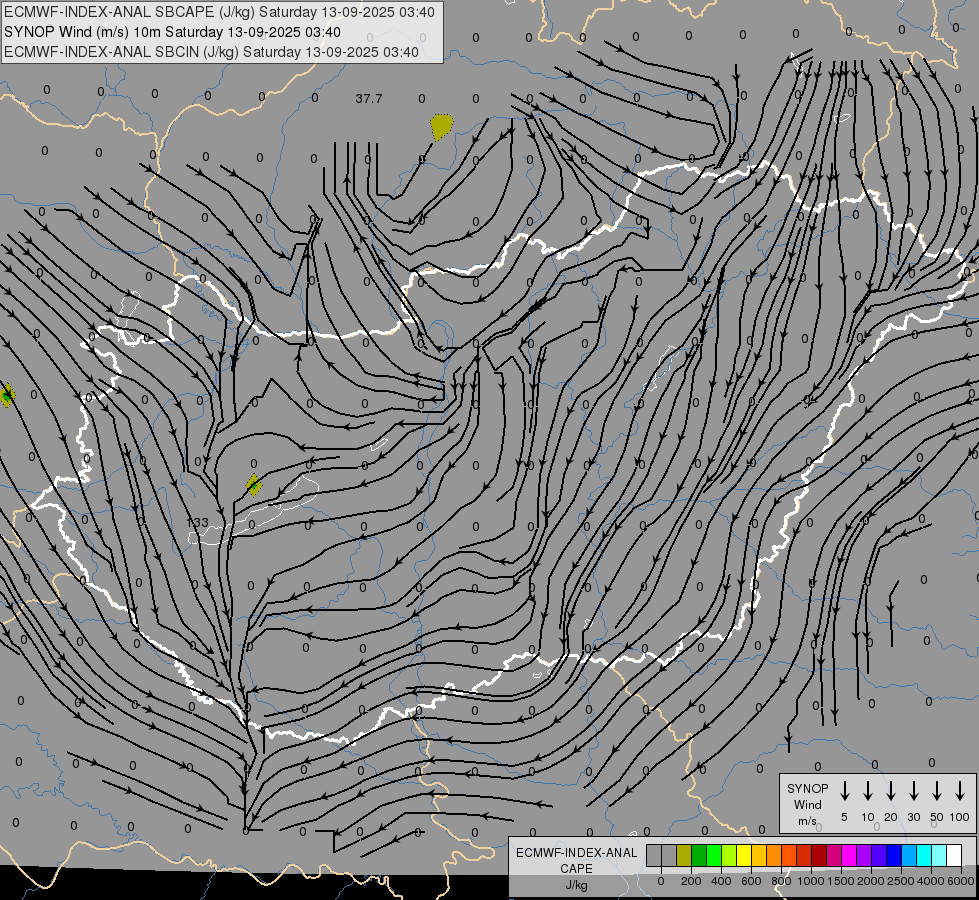Select the dark green CAPE legend swatch
The height and width of the screenshot is (900, 979).
point(699,855)
